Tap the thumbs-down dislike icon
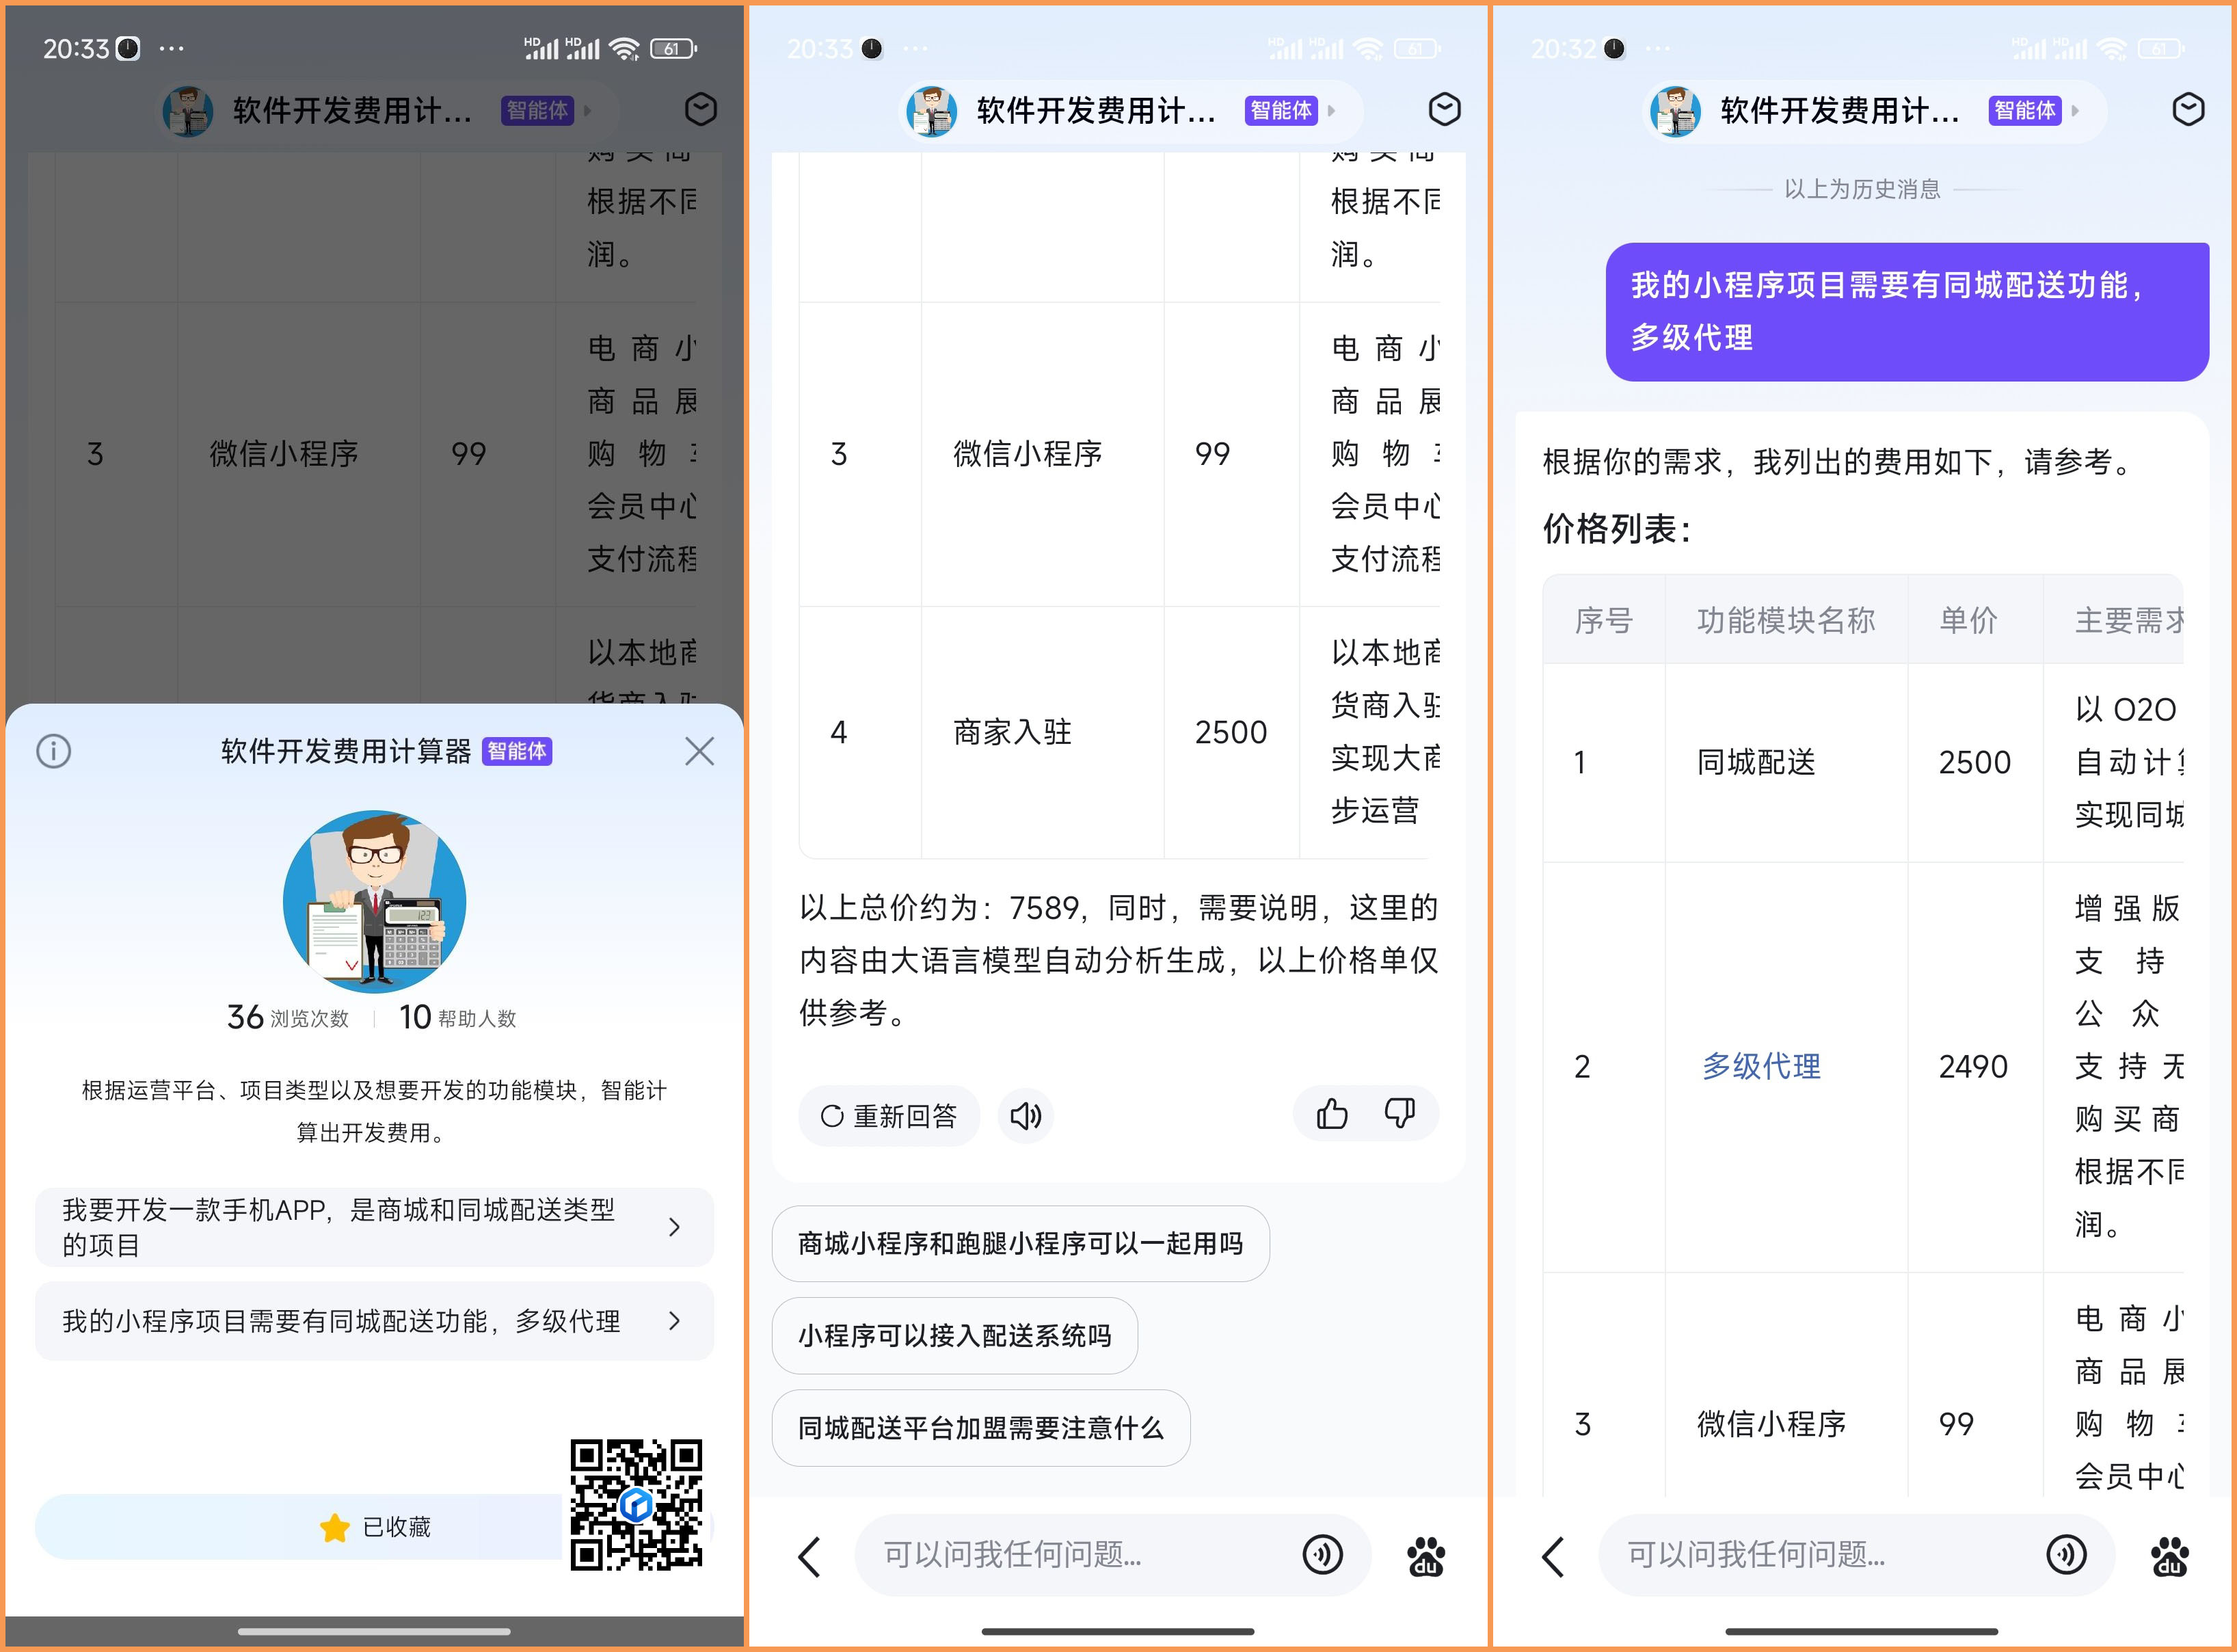 (1399, 1113)
